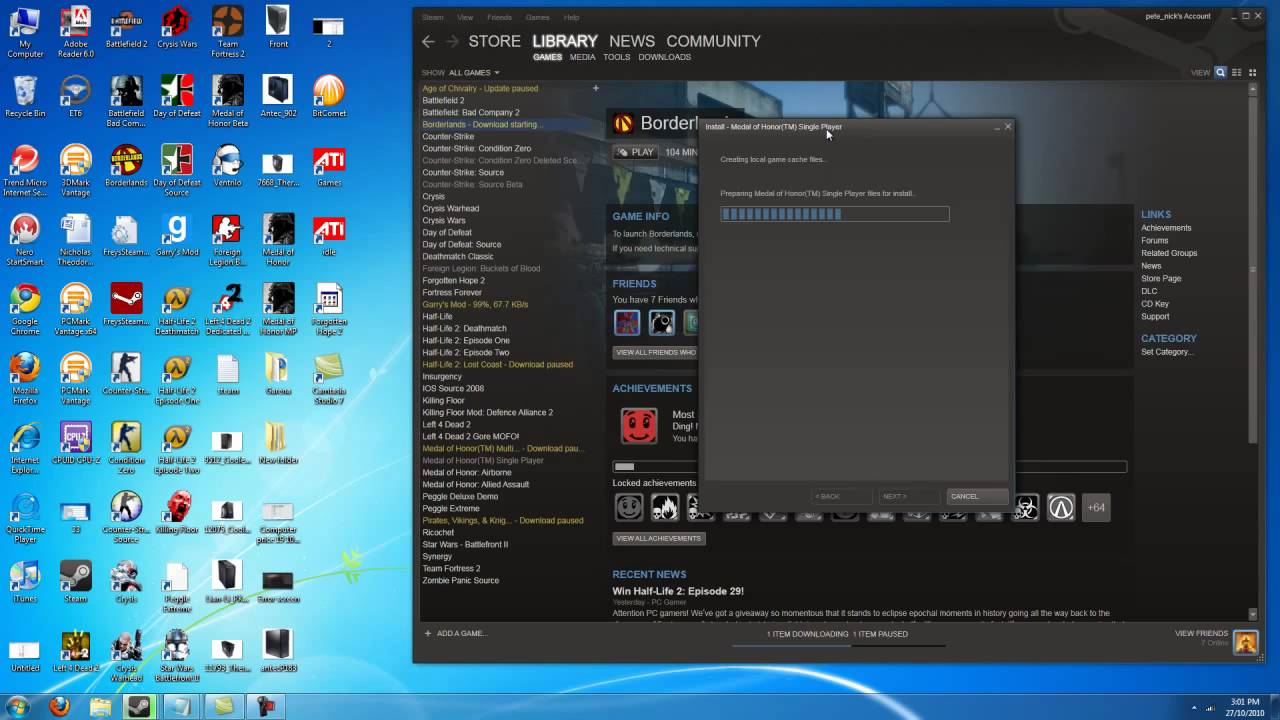Click the flame skull locked achievement icon
Screen dimensions: 1280x720
point(665,508)
